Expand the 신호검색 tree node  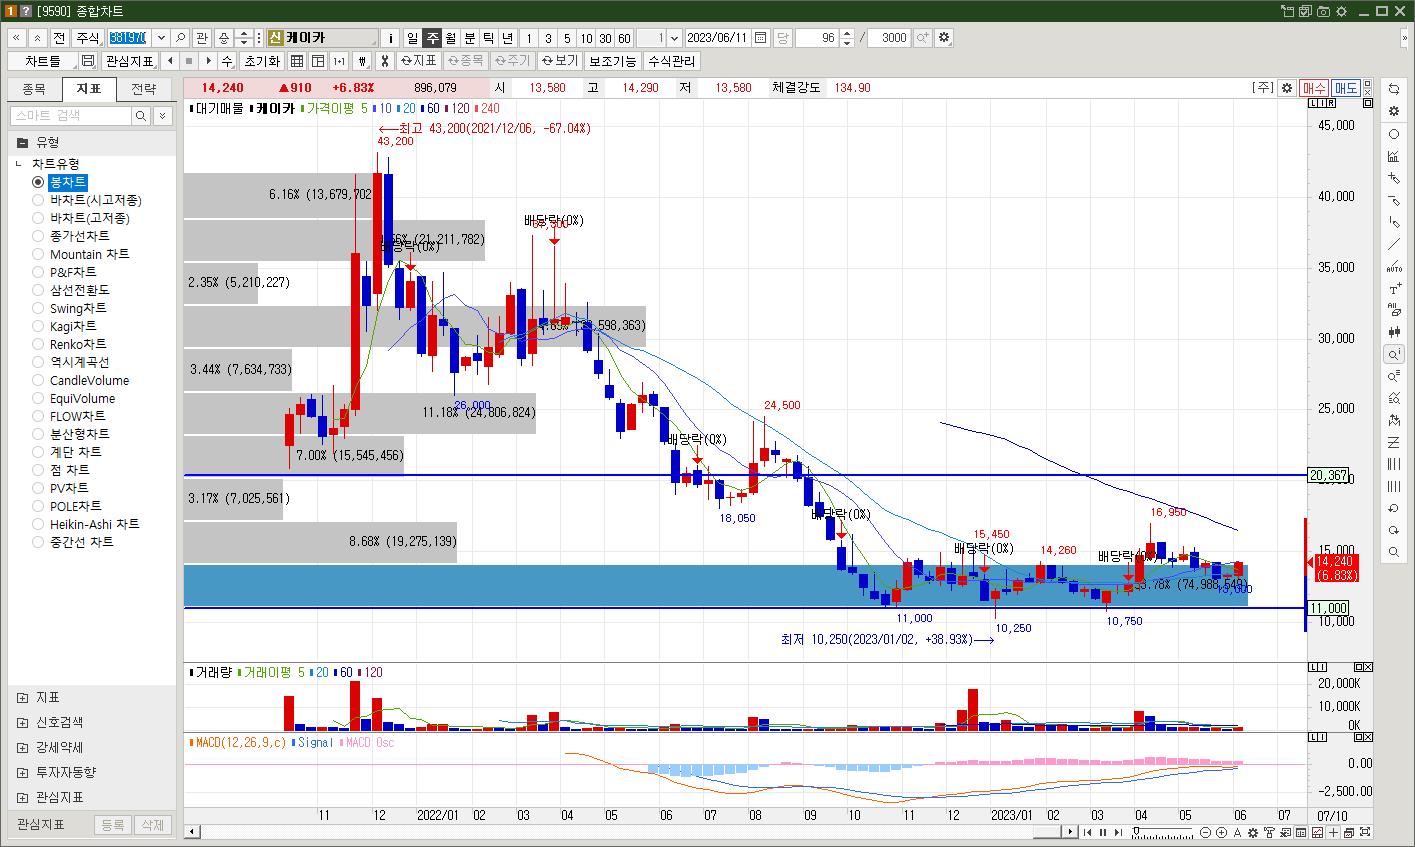(22, 722)
